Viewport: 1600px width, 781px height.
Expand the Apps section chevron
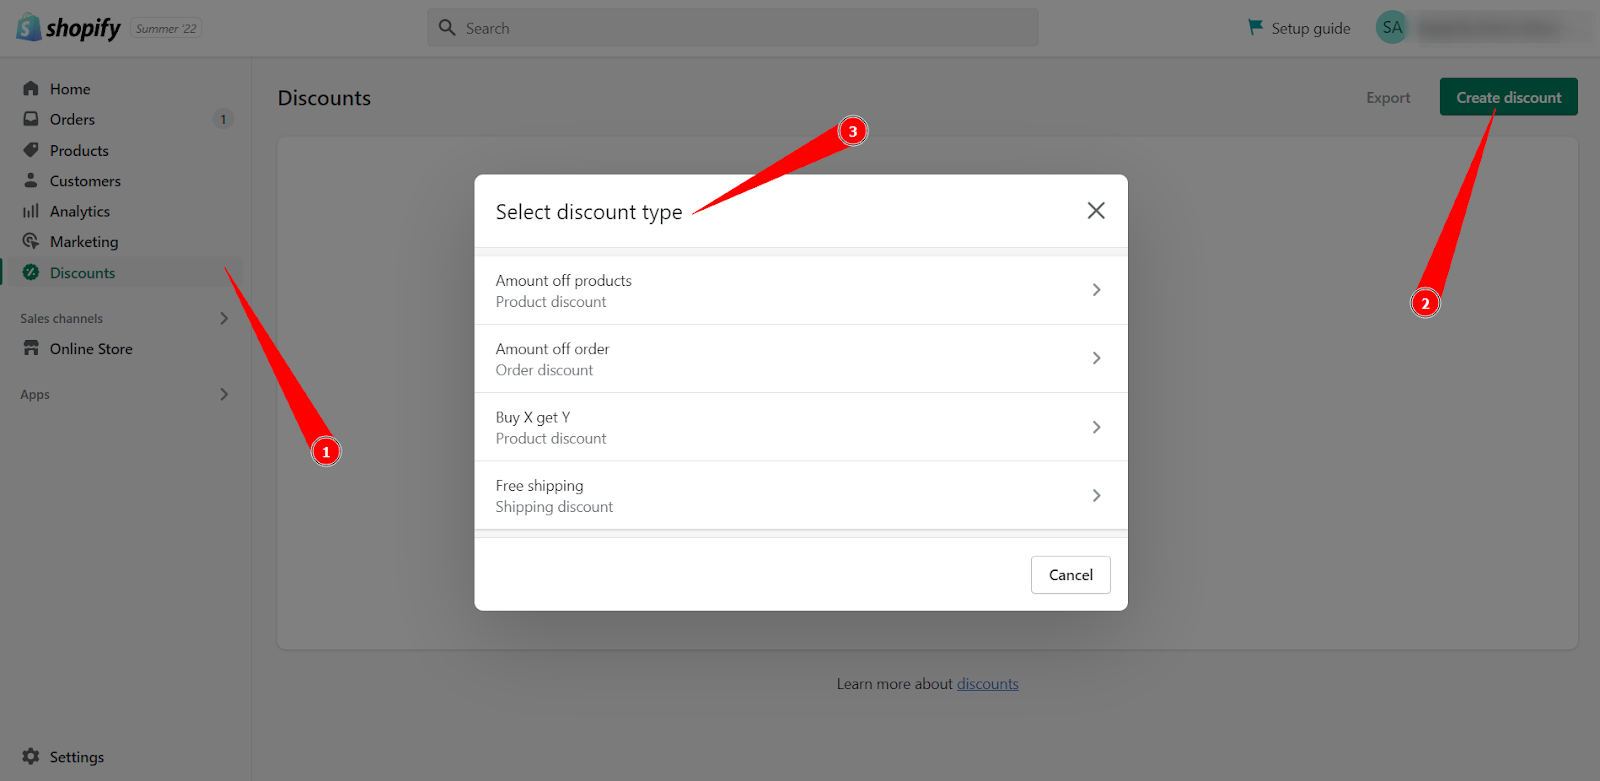click(x=224, y=394)
